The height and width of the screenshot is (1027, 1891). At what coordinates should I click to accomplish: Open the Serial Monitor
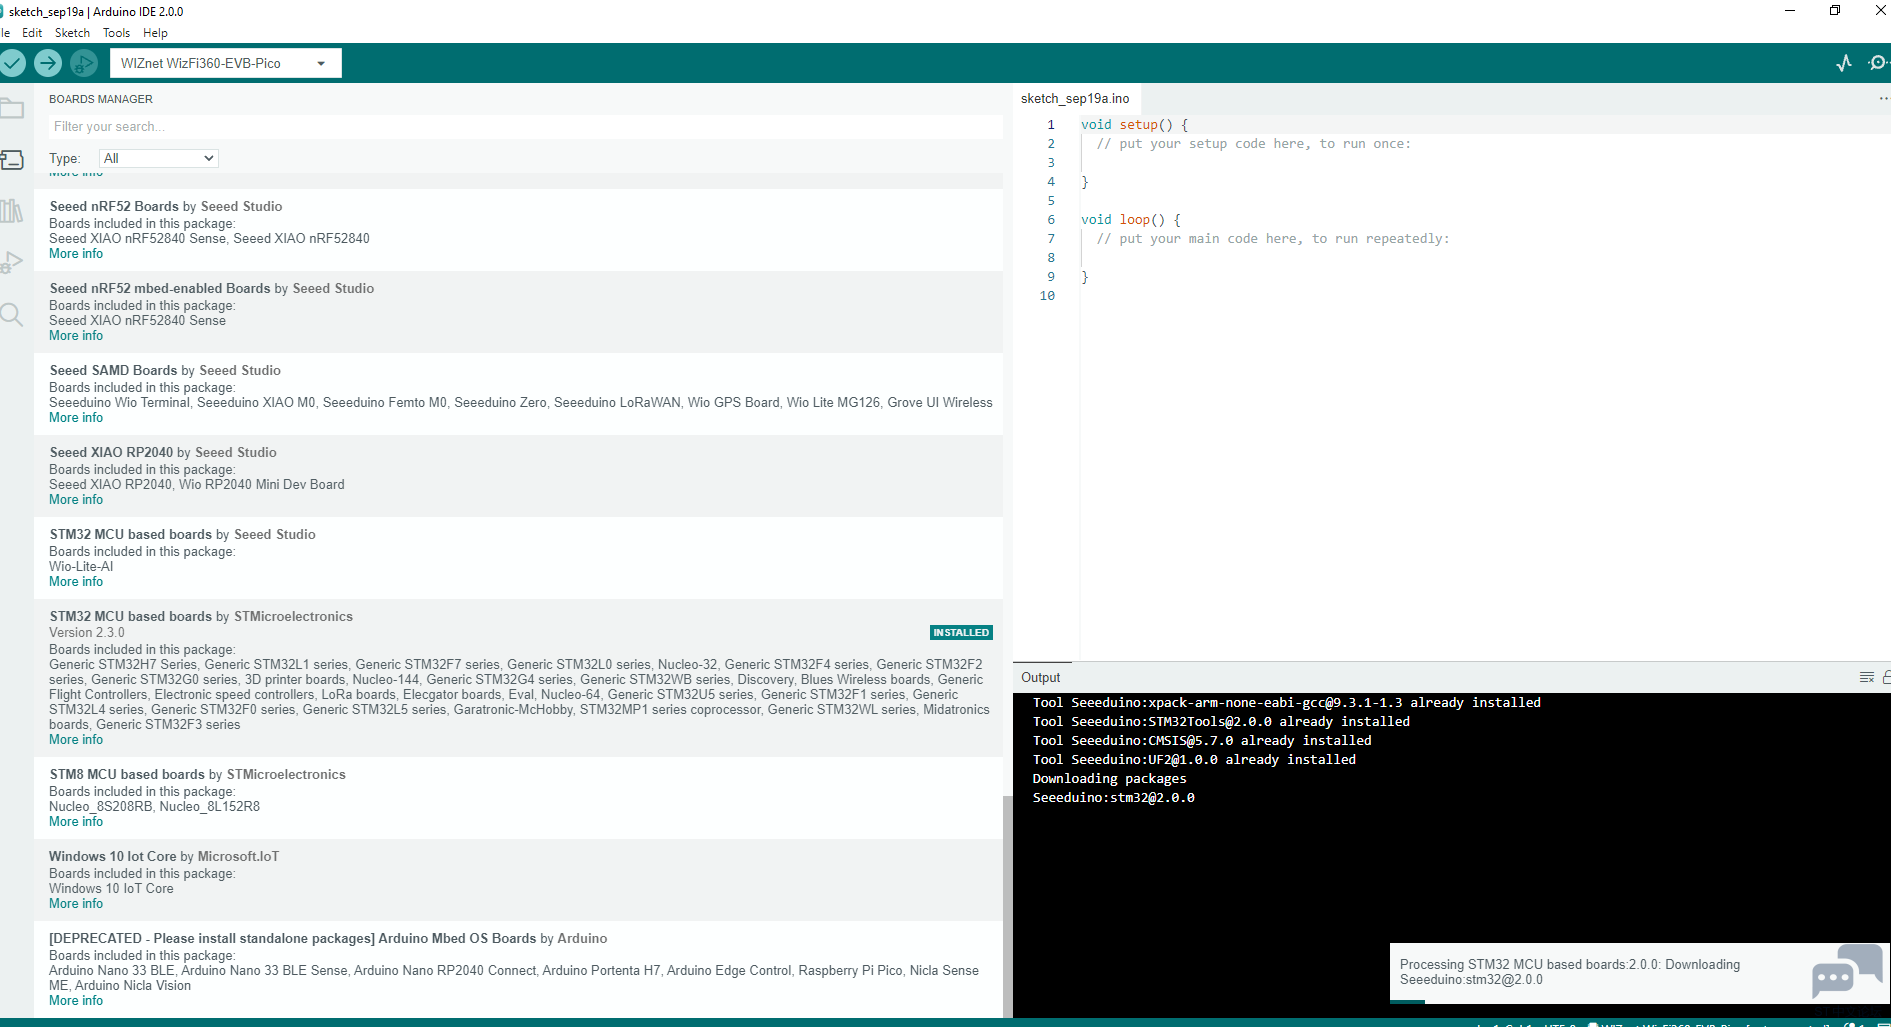(1878, 63)
